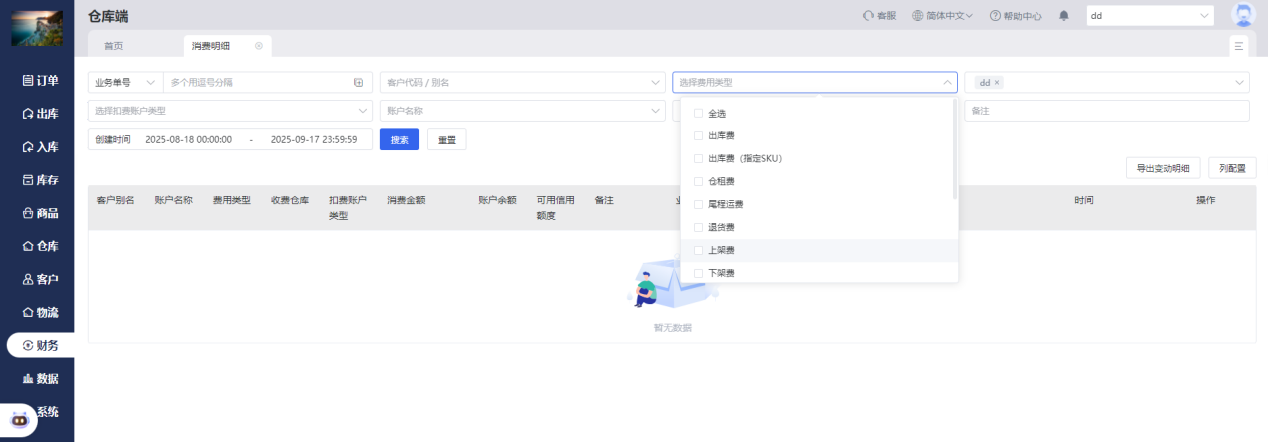Image resolution: width=1268 pixels, height=442 pixels.
Task: Click the 导出变动明细 button
Action: pyautogui.click(x=1162, y=168)
